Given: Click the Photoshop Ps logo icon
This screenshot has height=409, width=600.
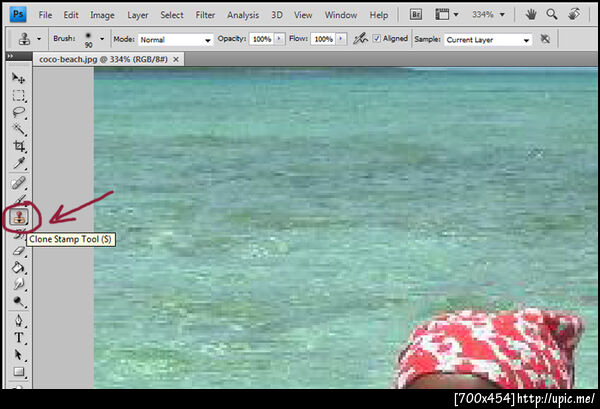Looking at the screenshot, I should 18,15.
